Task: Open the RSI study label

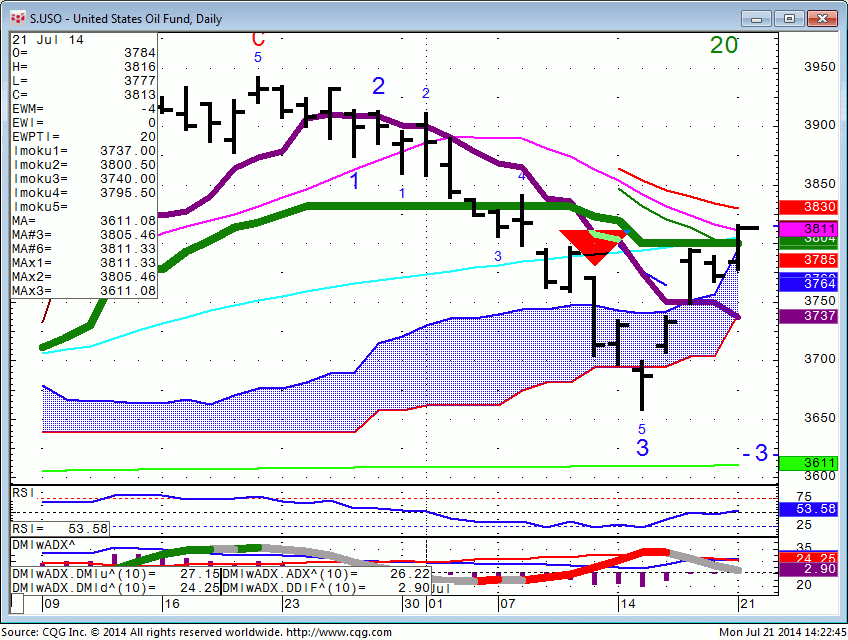Action: tap(23, 492)
